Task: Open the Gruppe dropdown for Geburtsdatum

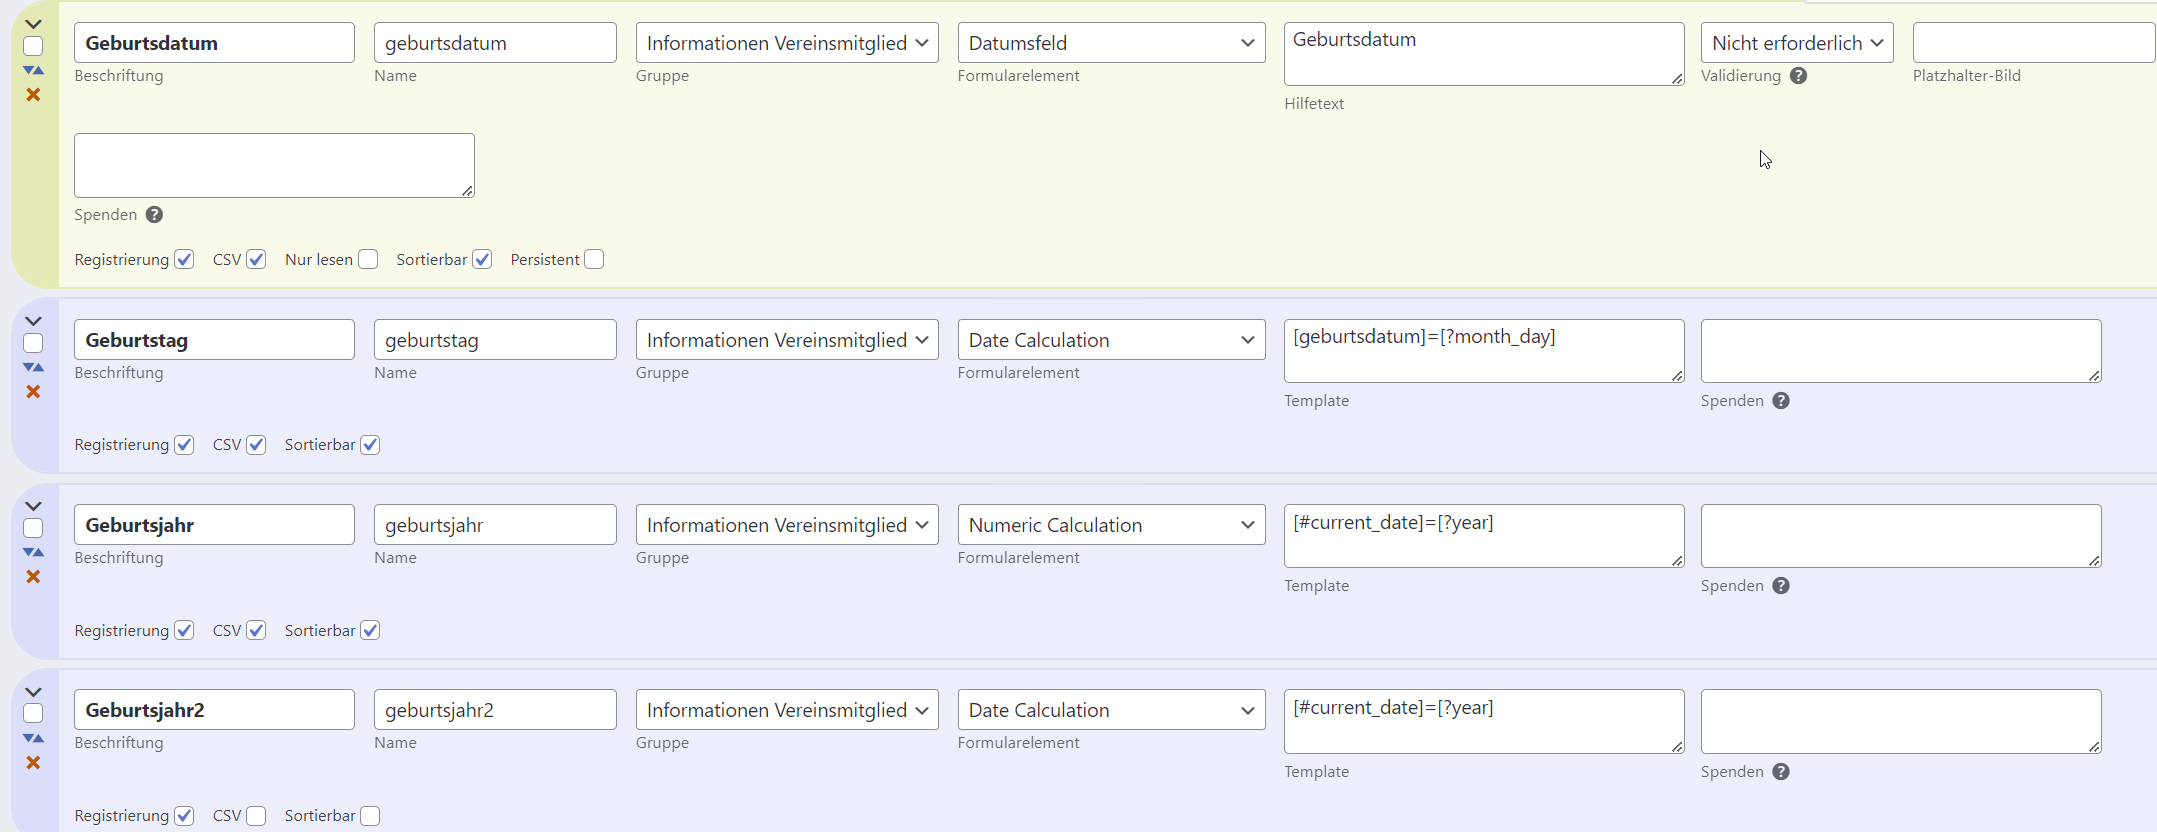Action: (x=787, y=43)
